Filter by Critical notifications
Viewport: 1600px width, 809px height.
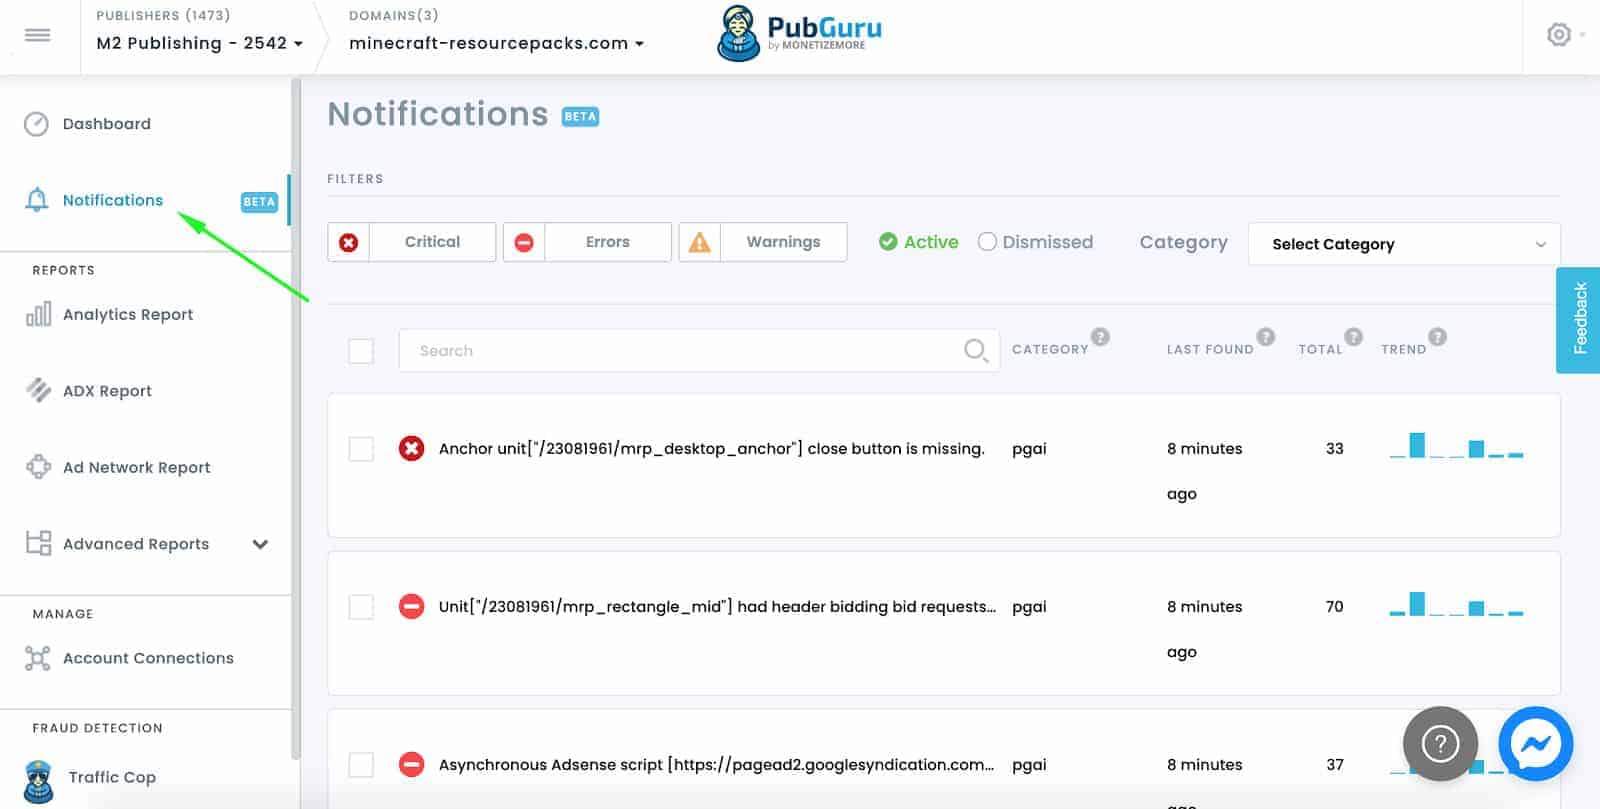(412, 242)
